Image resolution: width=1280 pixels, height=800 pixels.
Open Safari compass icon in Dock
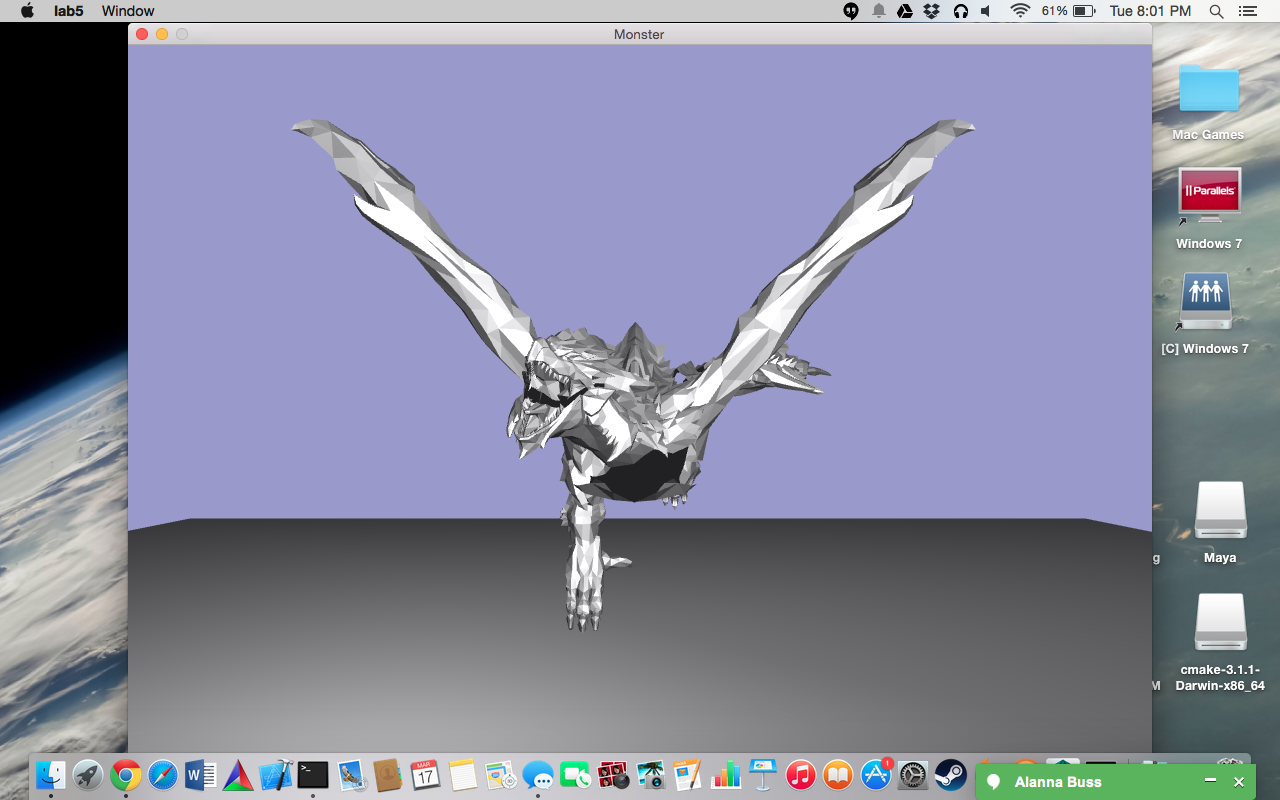(x=163, y=775)
